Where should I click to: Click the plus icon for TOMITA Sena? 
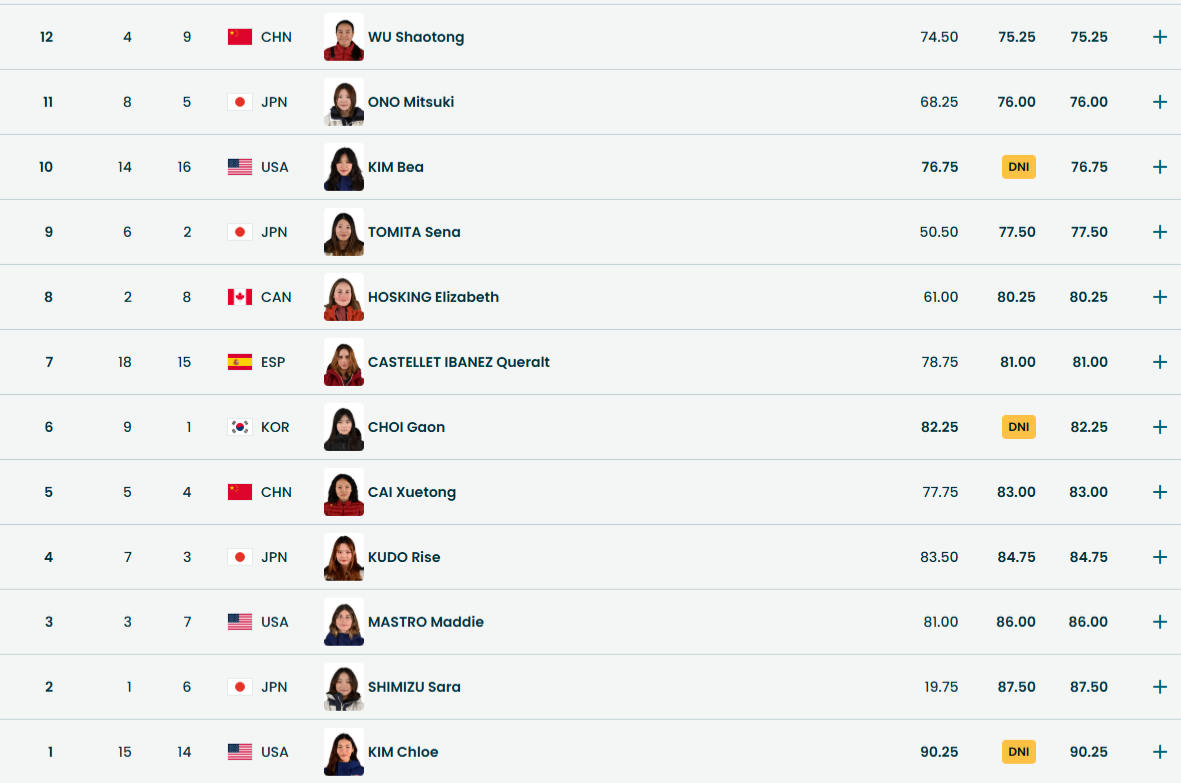(1160, 232)
